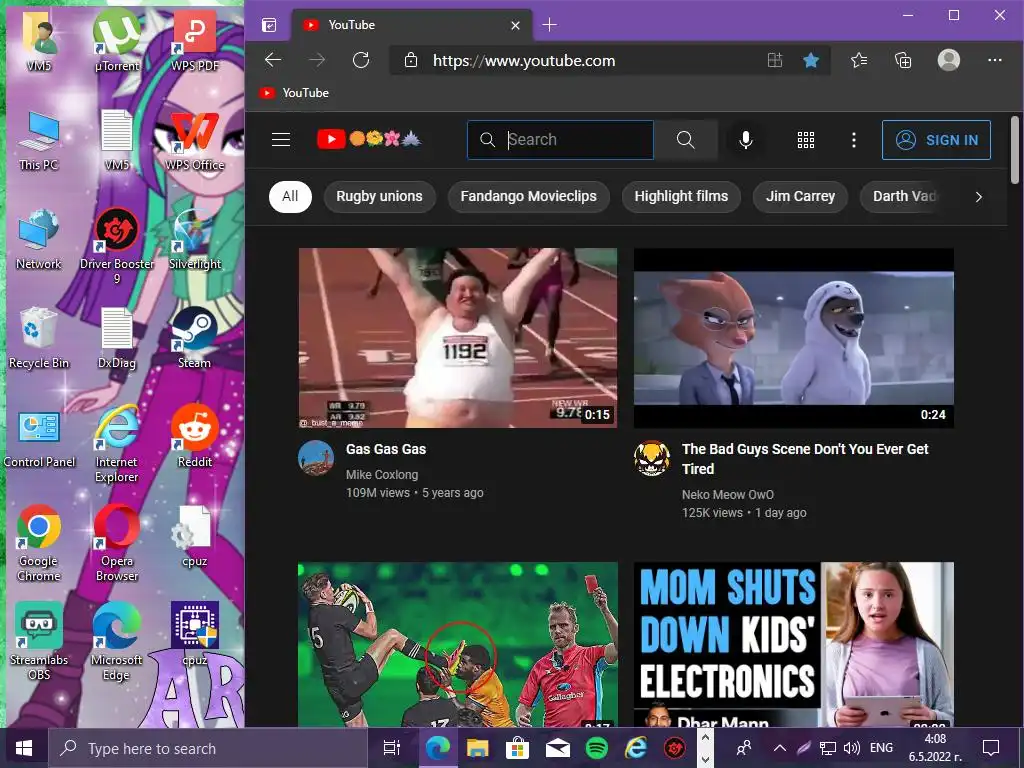Image resolution: width=1024 pixels, height=768 pixels.
Task: Open the YouTube apps grid icon
Action: pyautogui.click(x=806, y=140)
